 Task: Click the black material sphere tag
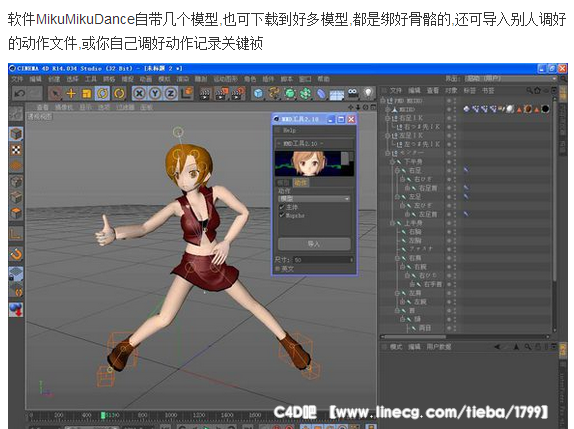[545, 109]
